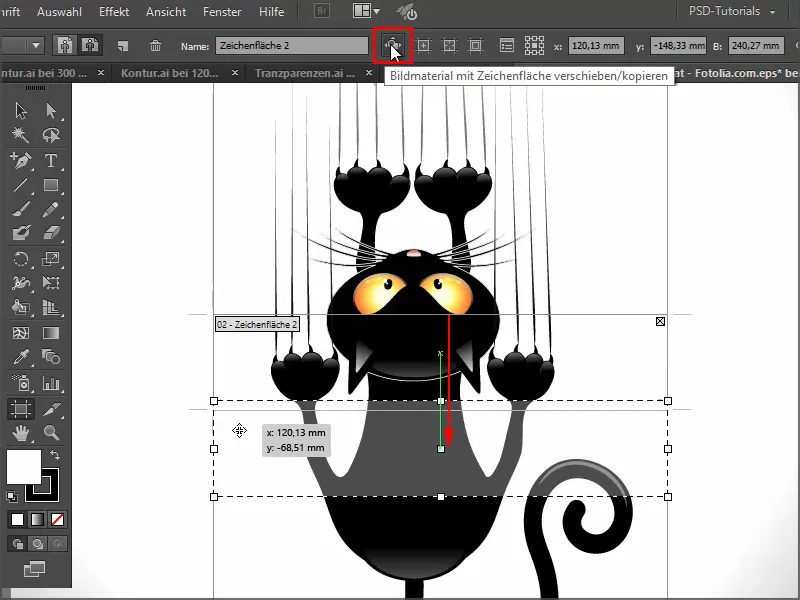800x600 pixels.
Task: Choose the Eyedropper tool
Action: tap(21, 357)
